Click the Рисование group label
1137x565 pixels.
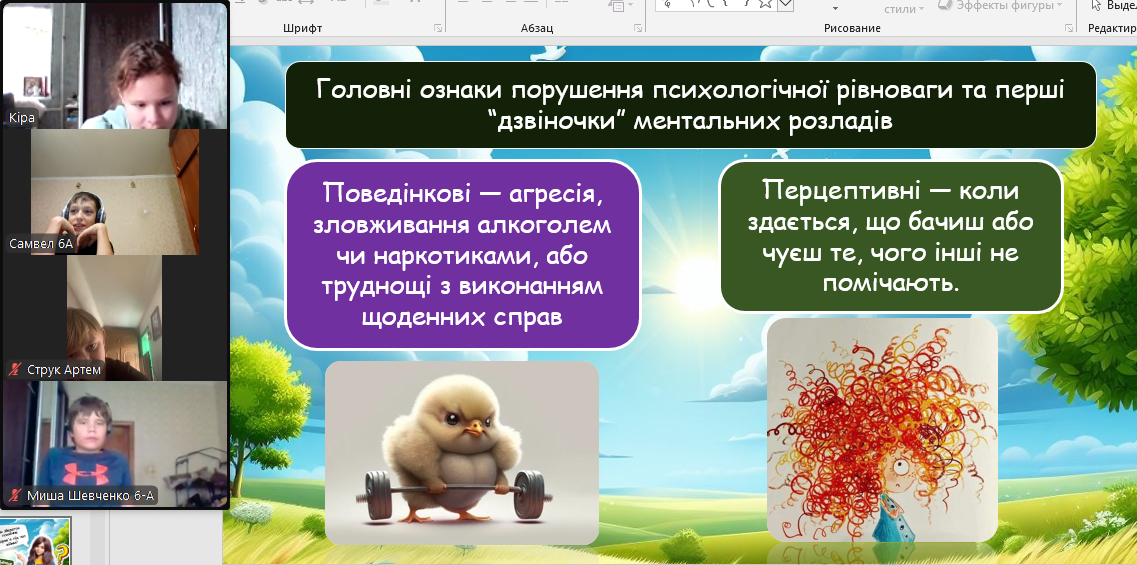pyautogui.click(x=852, y=28)
